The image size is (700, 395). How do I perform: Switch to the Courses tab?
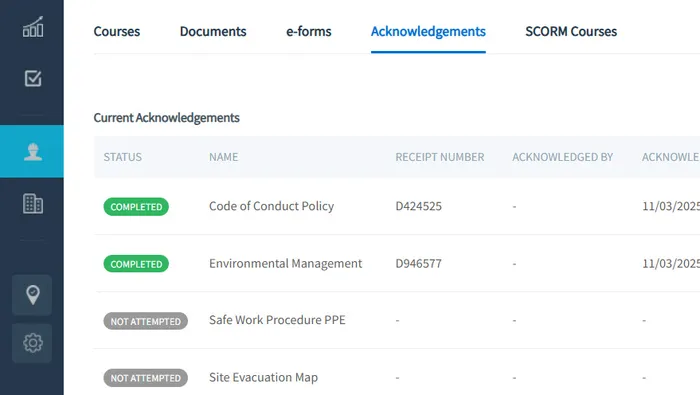click(x=117, y=31)
